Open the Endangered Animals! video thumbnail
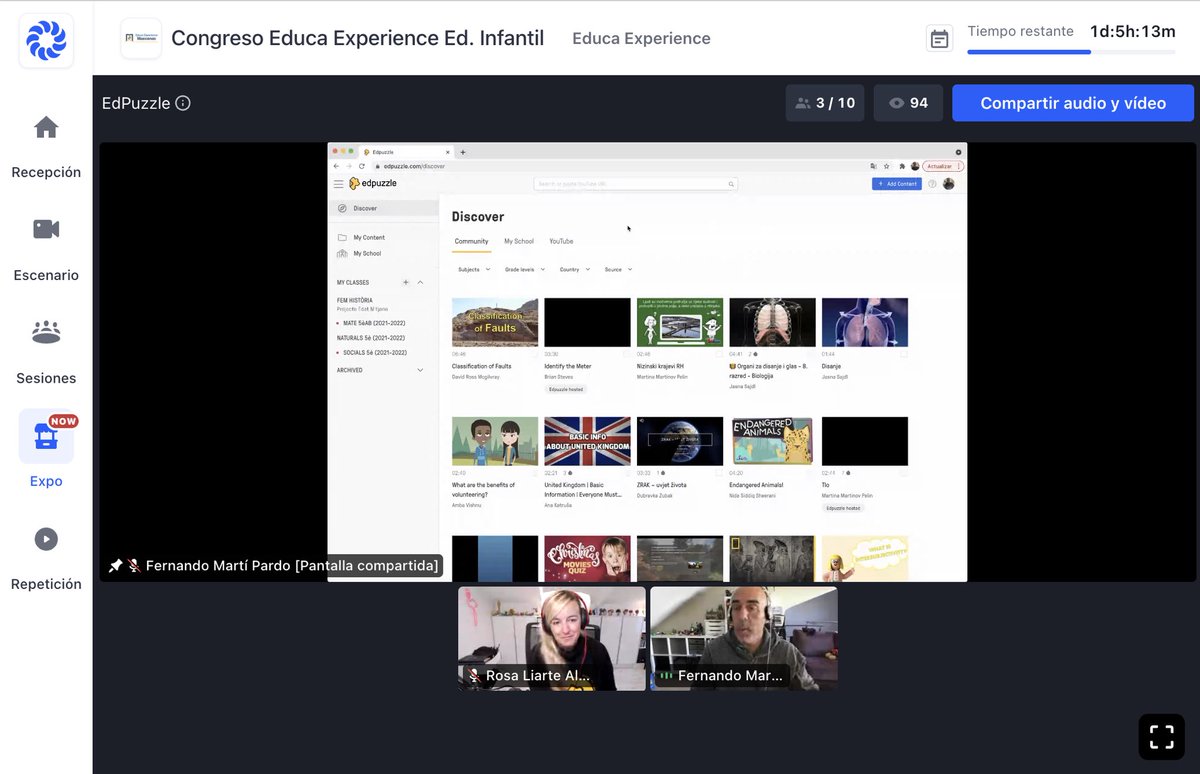 point(772,441)
